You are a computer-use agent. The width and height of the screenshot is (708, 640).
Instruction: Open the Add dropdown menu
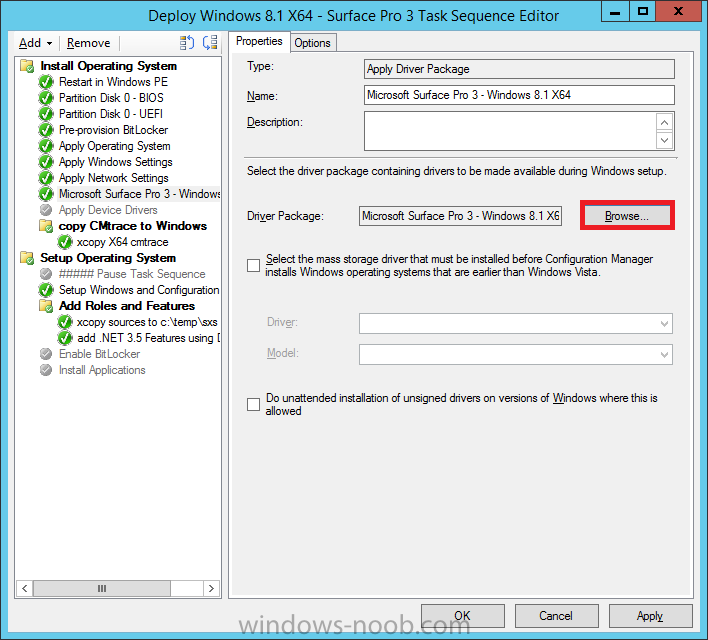pyautogui.click(x=36, y=43)
